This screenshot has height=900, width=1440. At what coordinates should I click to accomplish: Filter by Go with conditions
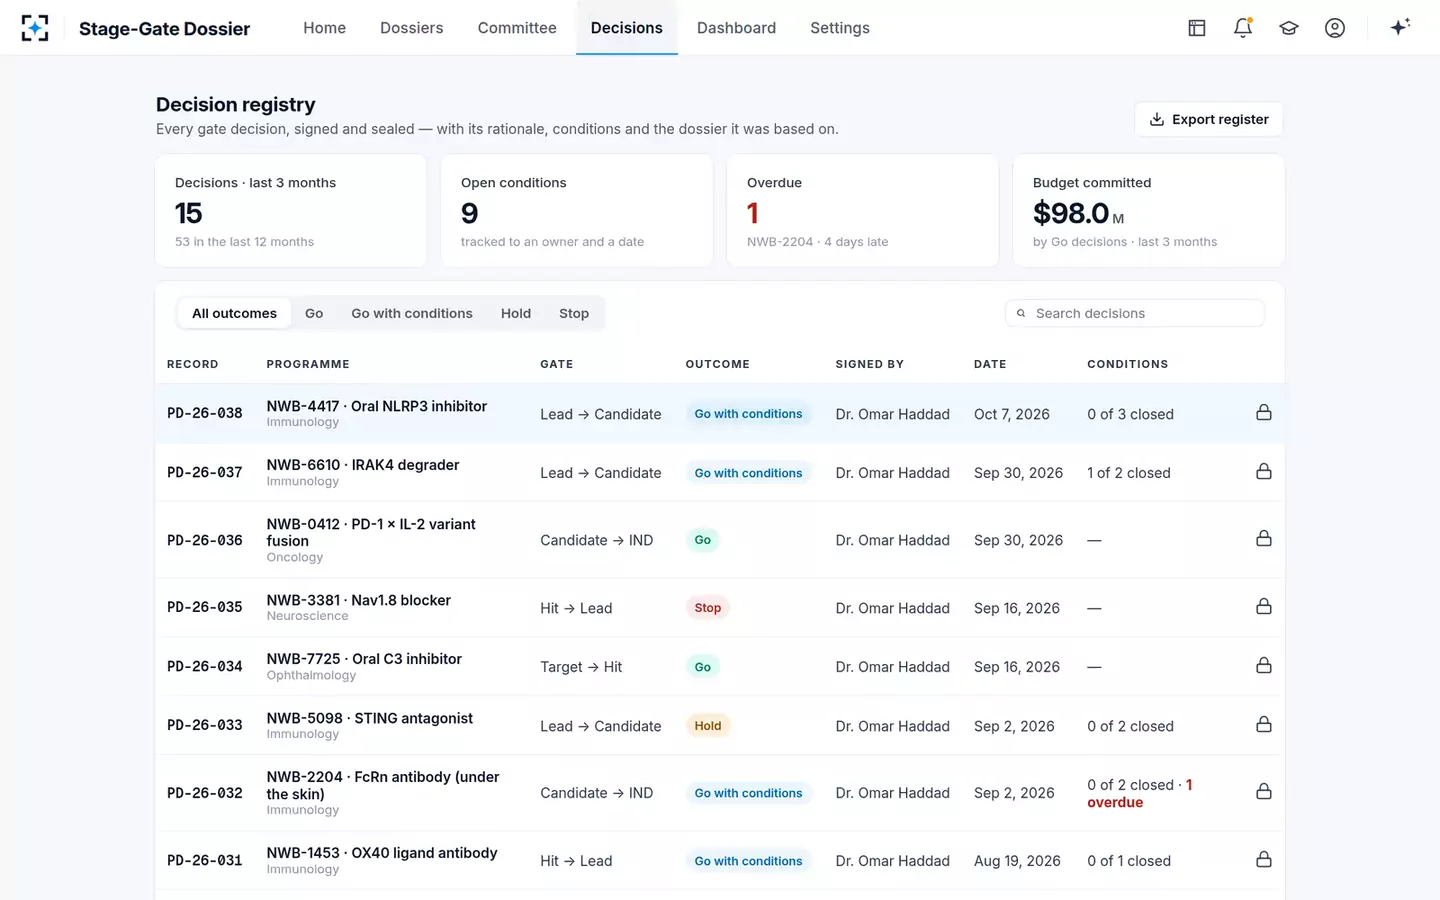412,313
